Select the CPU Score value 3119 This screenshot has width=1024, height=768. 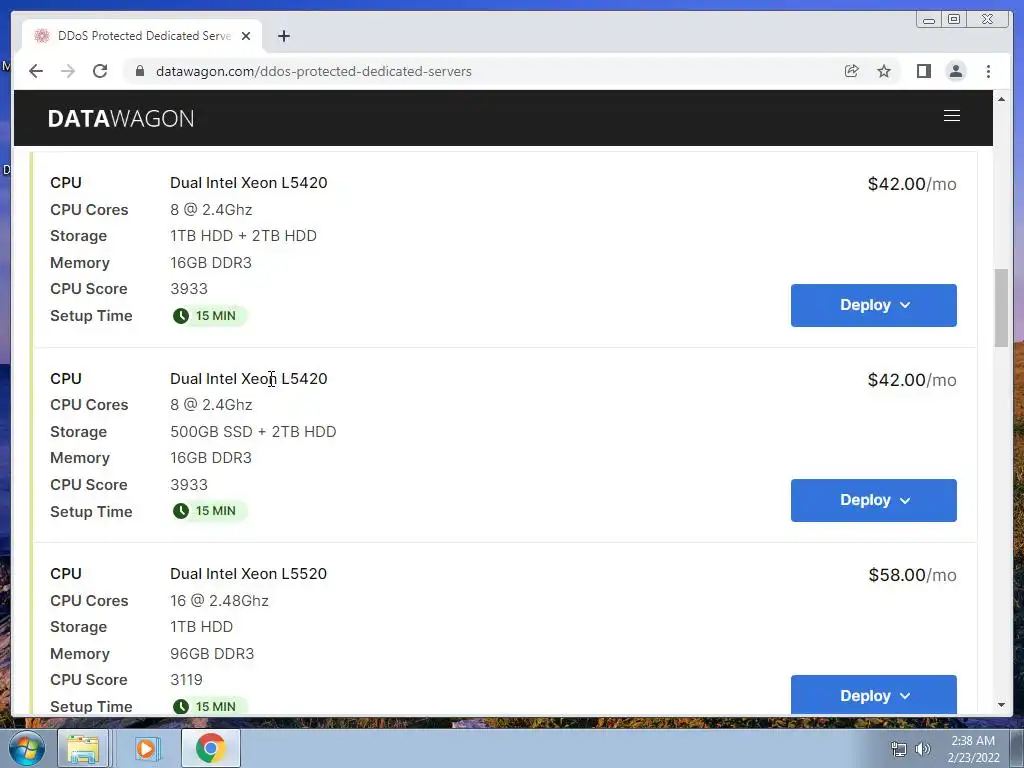coord(186,680)
